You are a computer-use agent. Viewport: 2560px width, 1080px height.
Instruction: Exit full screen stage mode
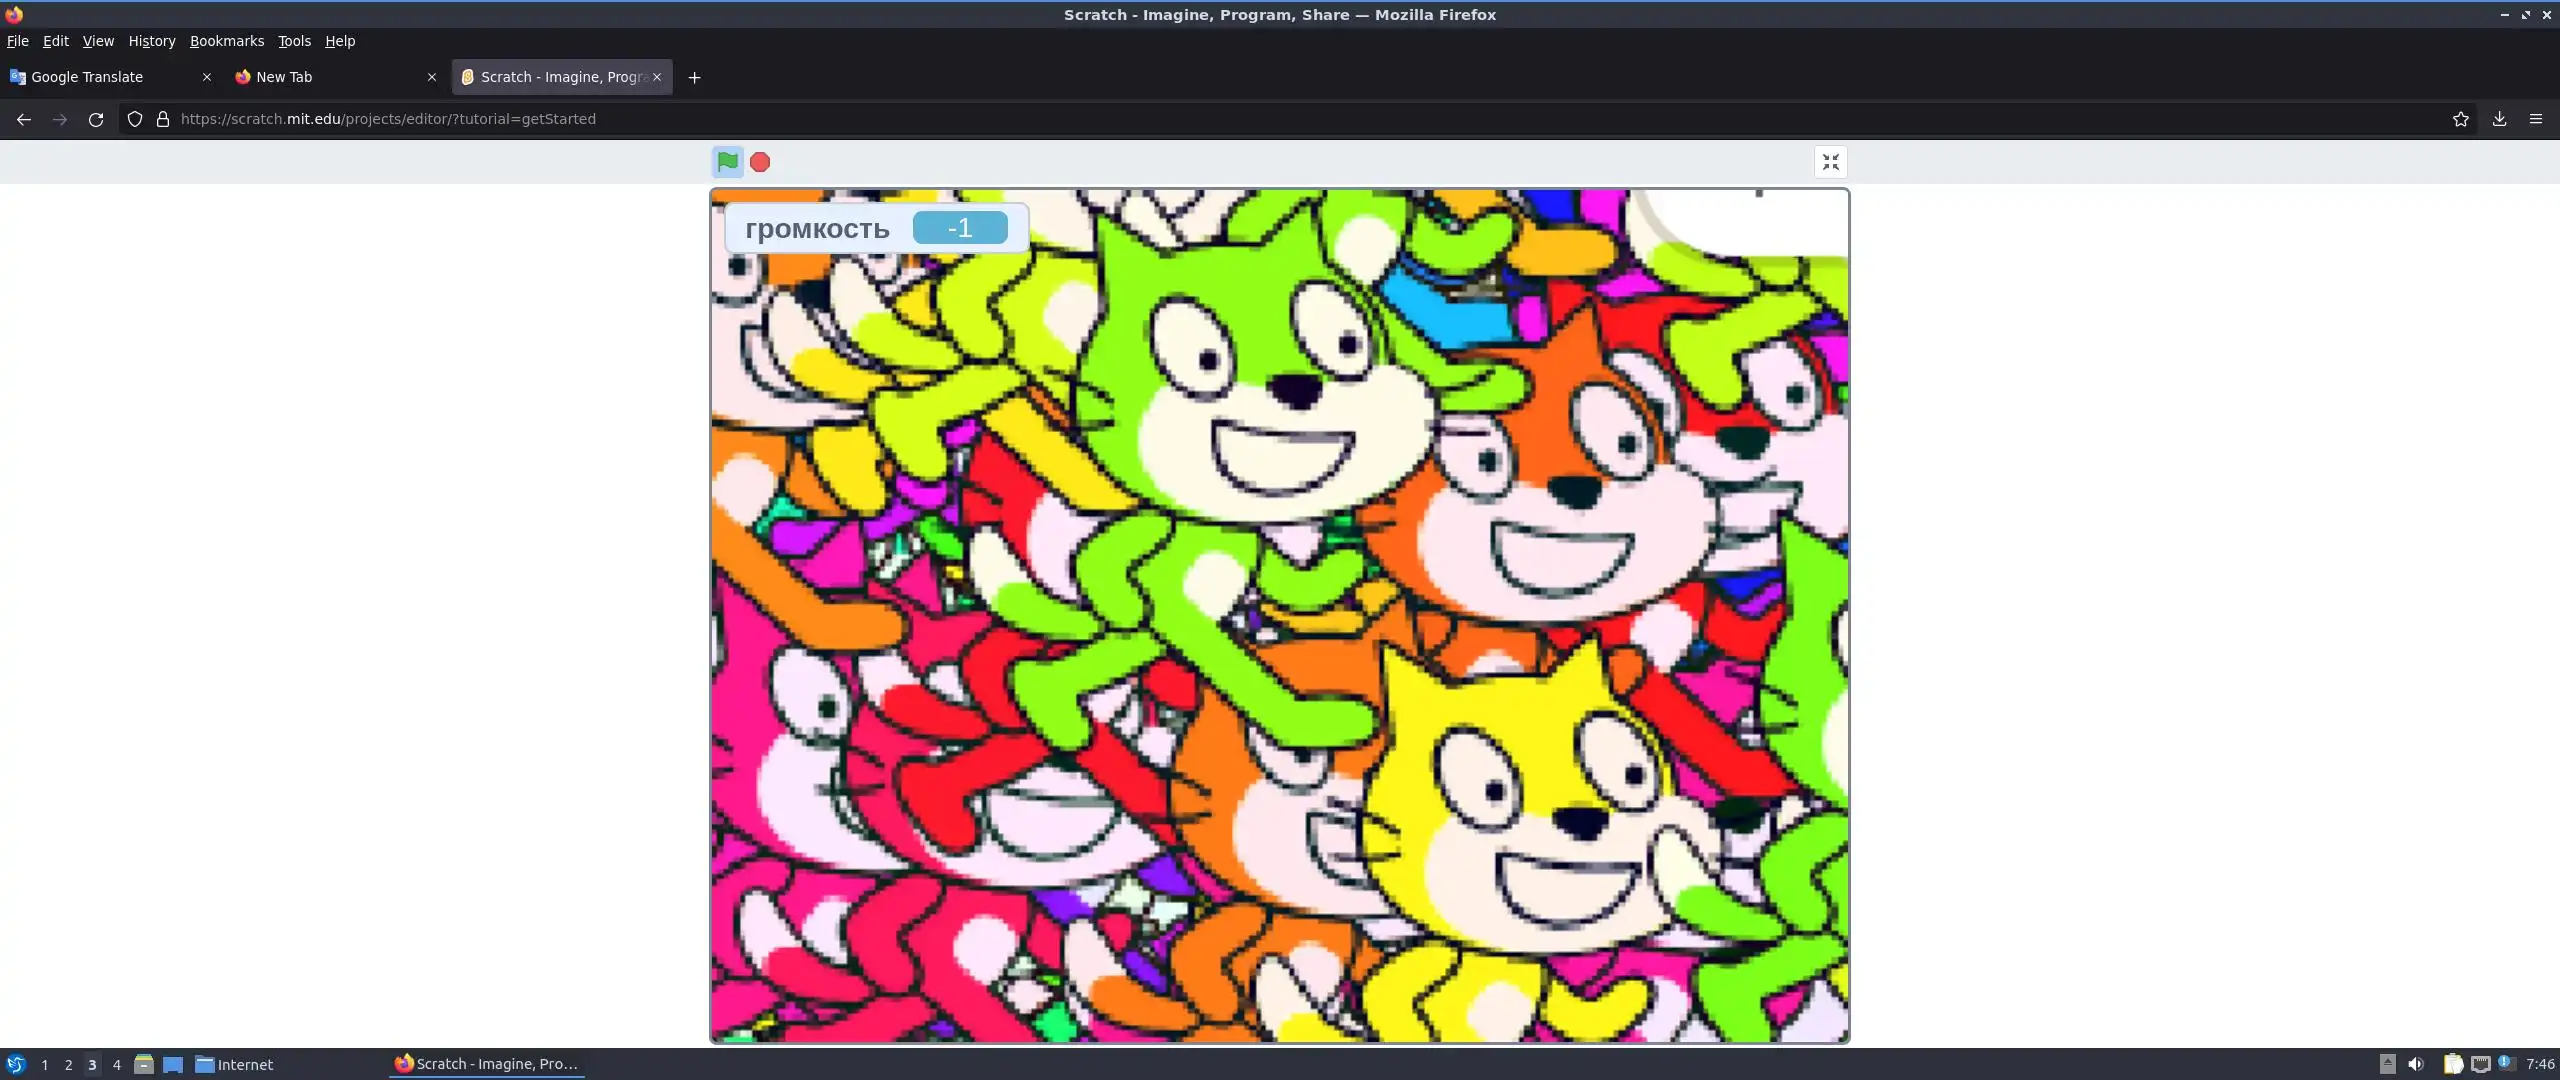[1830, 162]
